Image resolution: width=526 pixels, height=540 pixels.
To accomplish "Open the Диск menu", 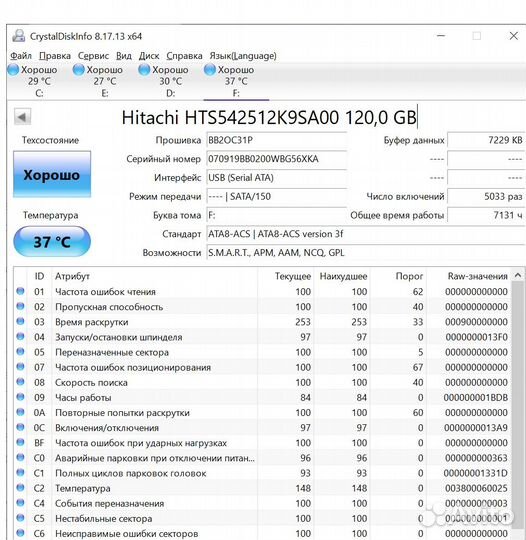I will coord(149,56).
